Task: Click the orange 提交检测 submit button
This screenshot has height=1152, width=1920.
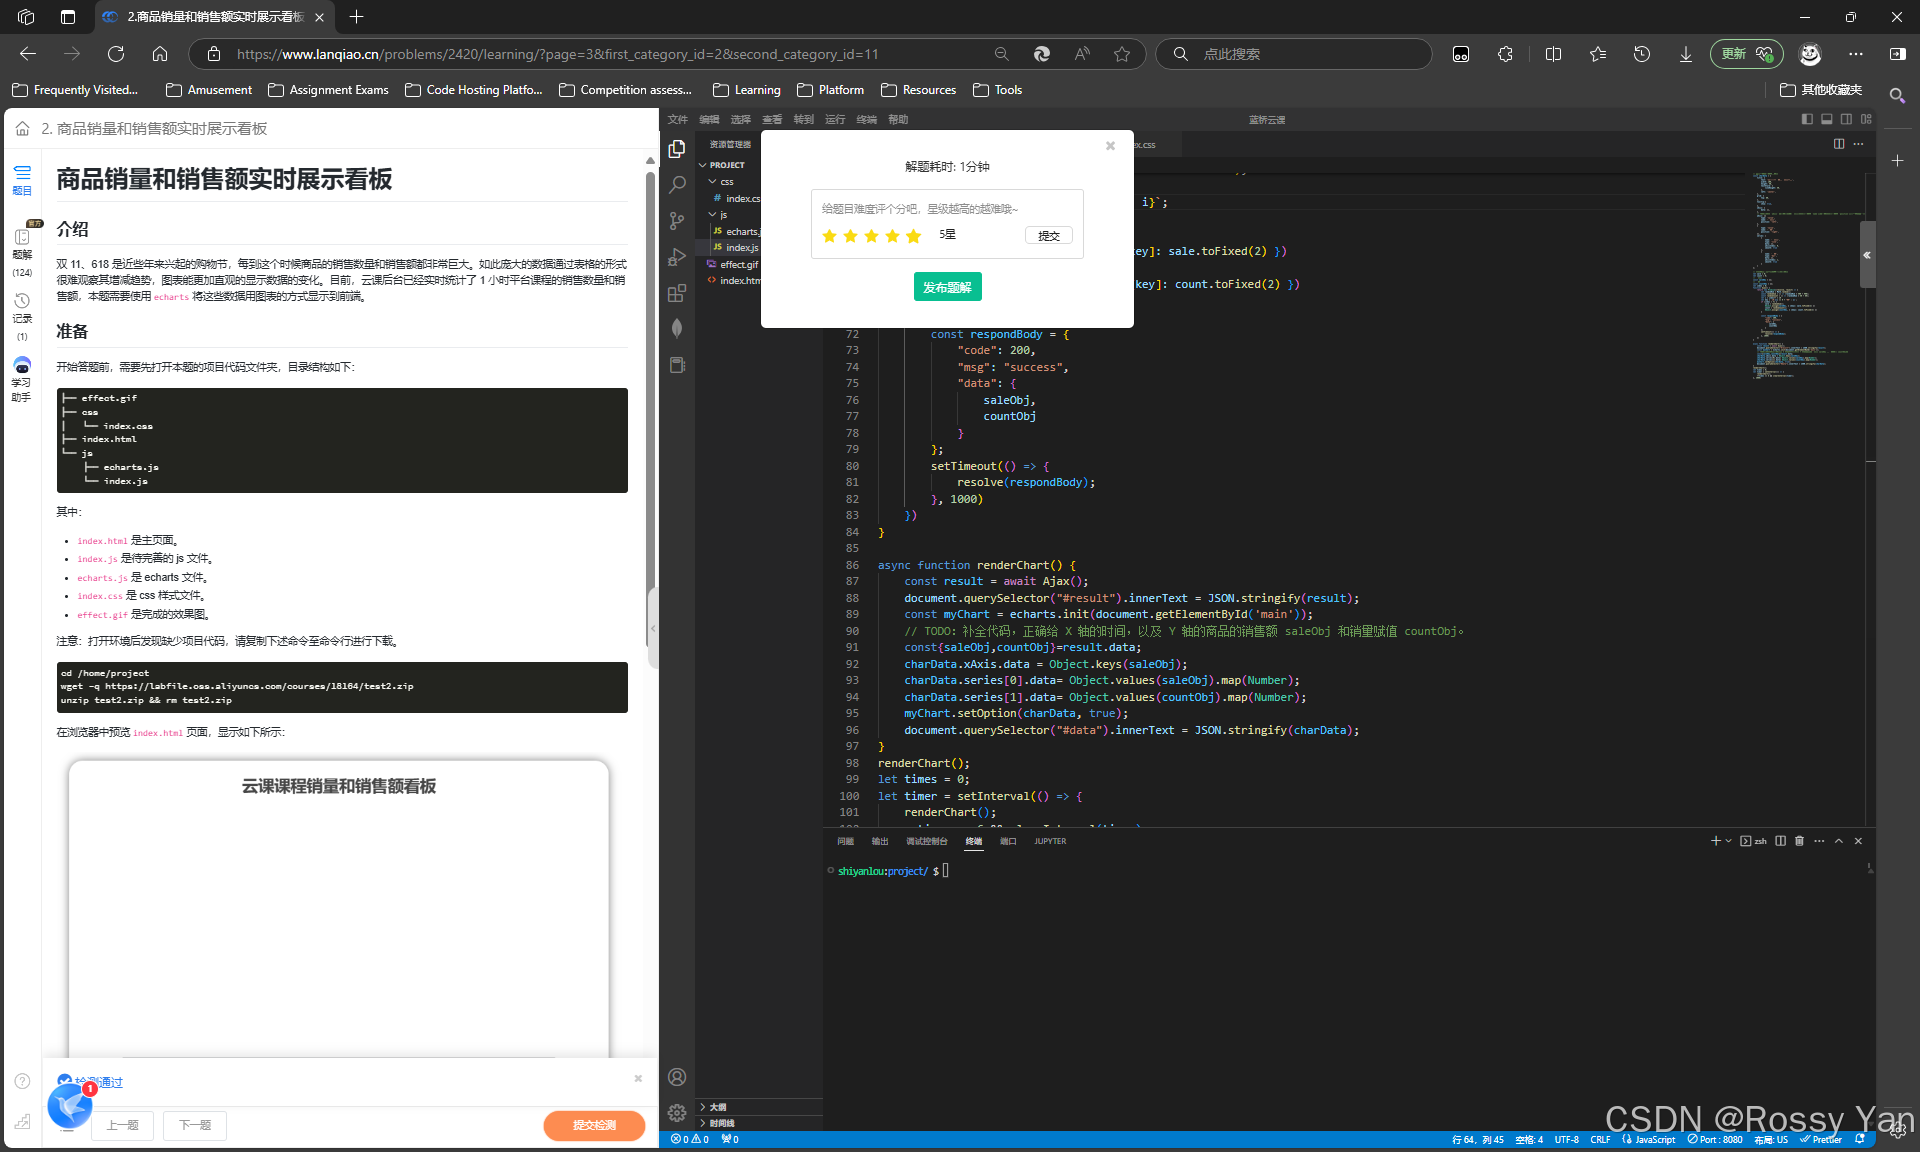Action: (x=594, y=1125)
